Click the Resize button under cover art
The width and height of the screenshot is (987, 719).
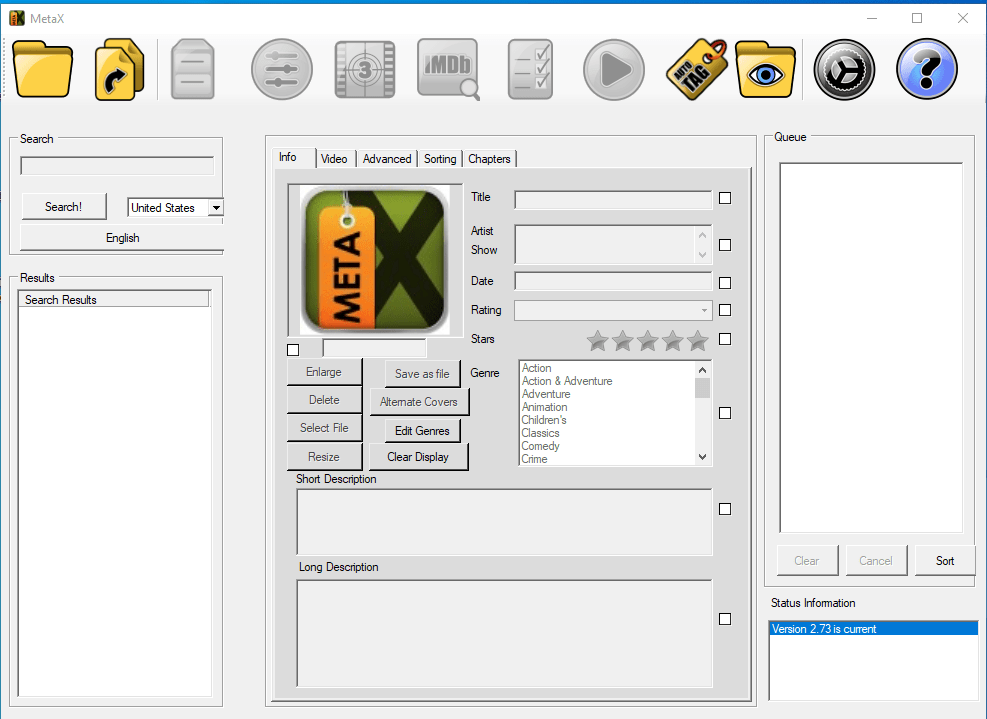tap(324, 456)
